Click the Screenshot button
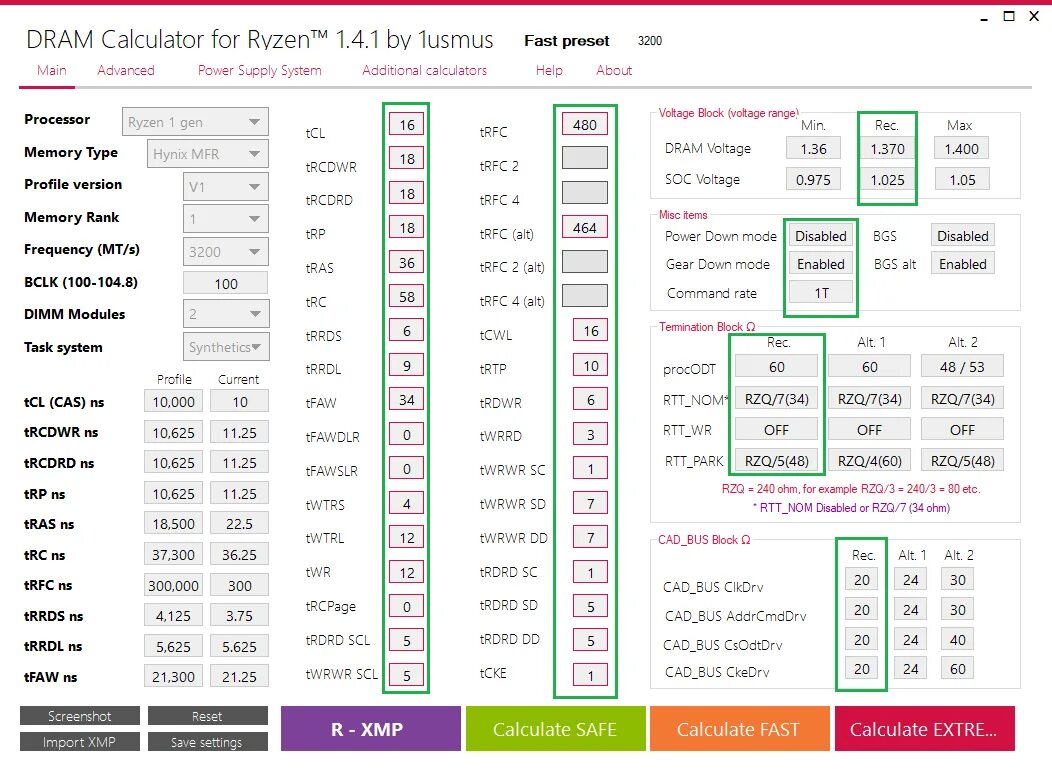The width and height of the screenshot is (1052, 771). point(79,715)
